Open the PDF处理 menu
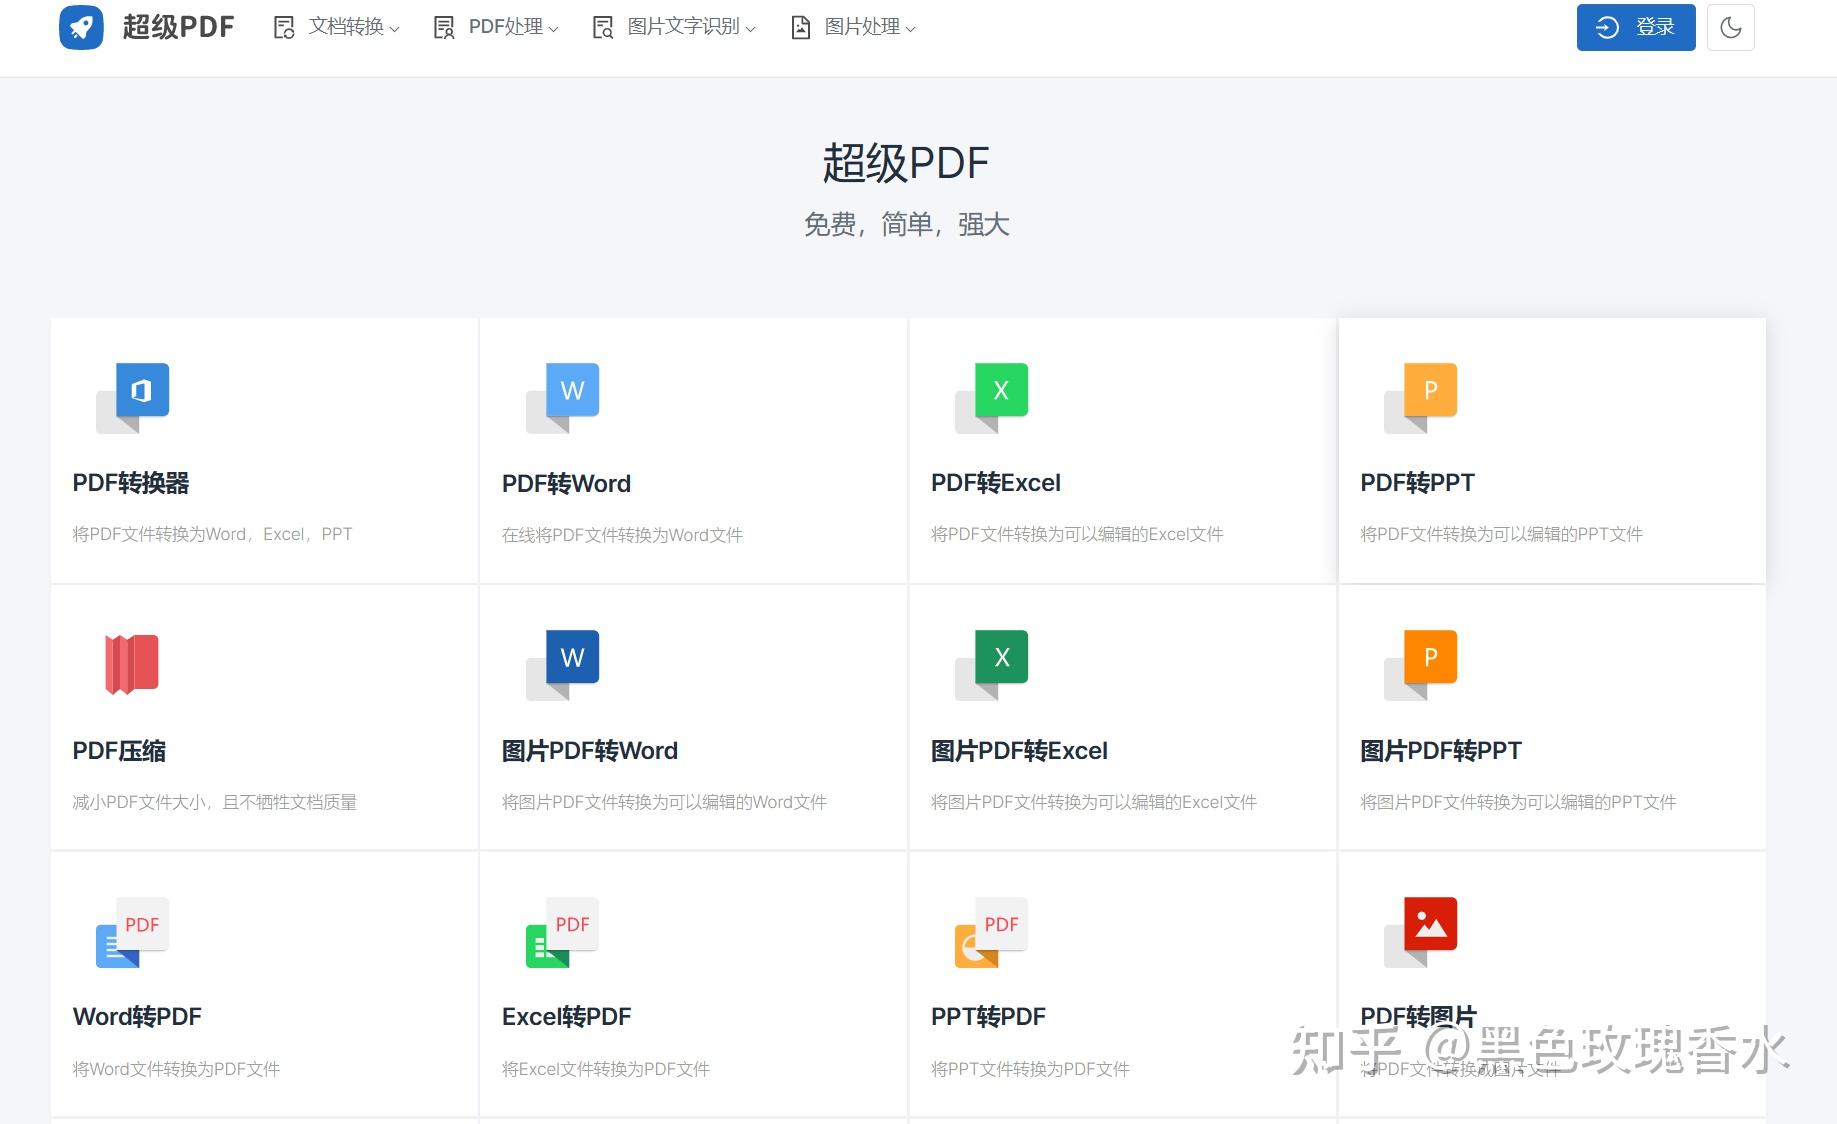The width and height of the screenshot is (1837, 1124). coord(496,27)
